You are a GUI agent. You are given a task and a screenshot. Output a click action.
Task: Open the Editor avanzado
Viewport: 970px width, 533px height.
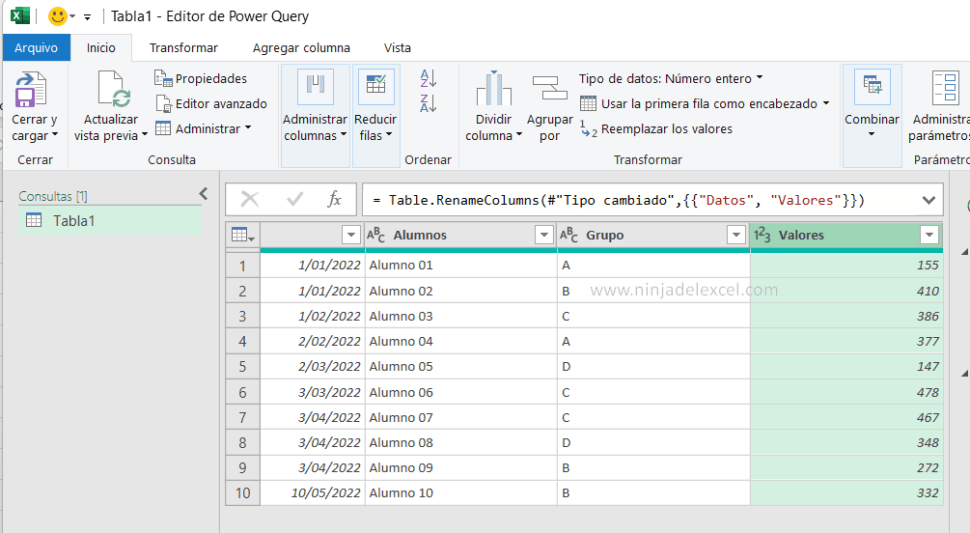click(211, 103)
